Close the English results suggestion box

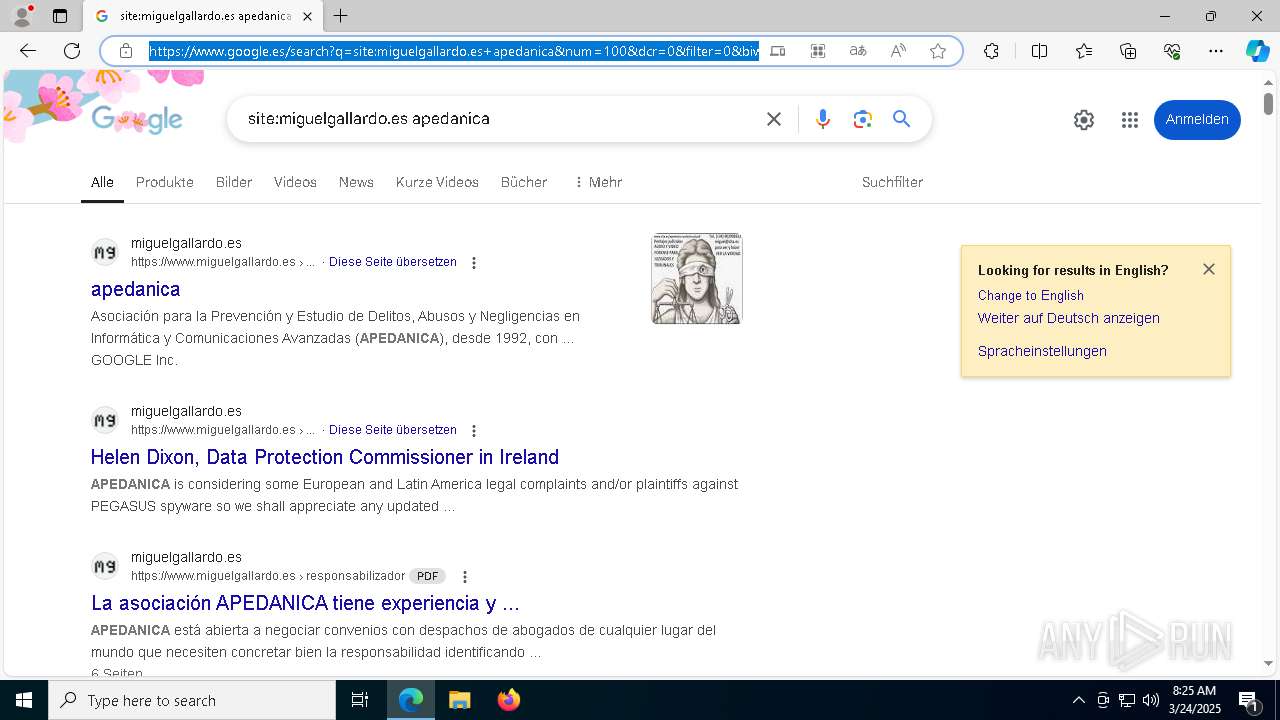[x=1209, y=269]
